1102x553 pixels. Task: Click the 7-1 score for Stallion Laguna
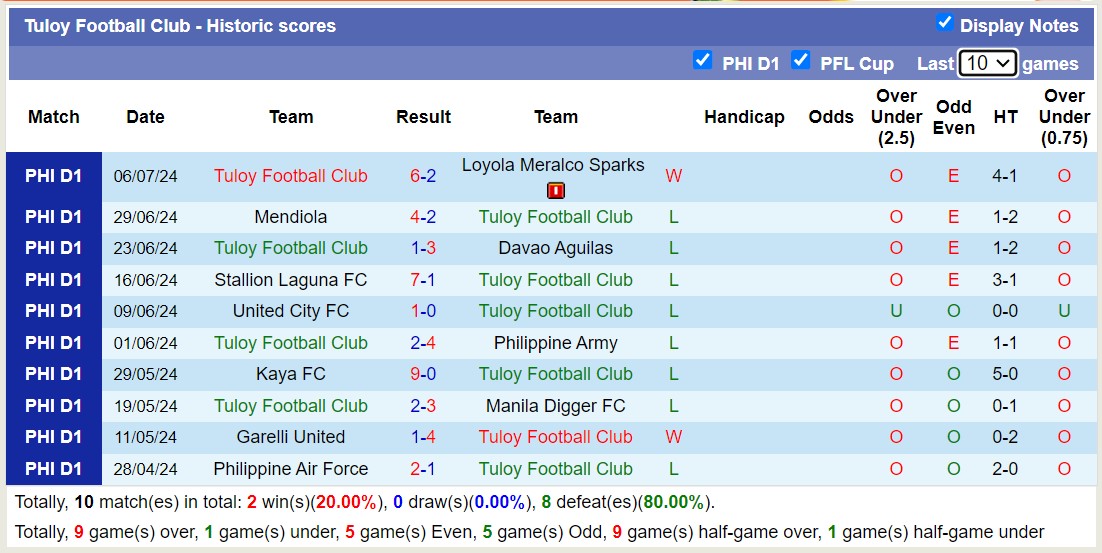pos(423,280)
